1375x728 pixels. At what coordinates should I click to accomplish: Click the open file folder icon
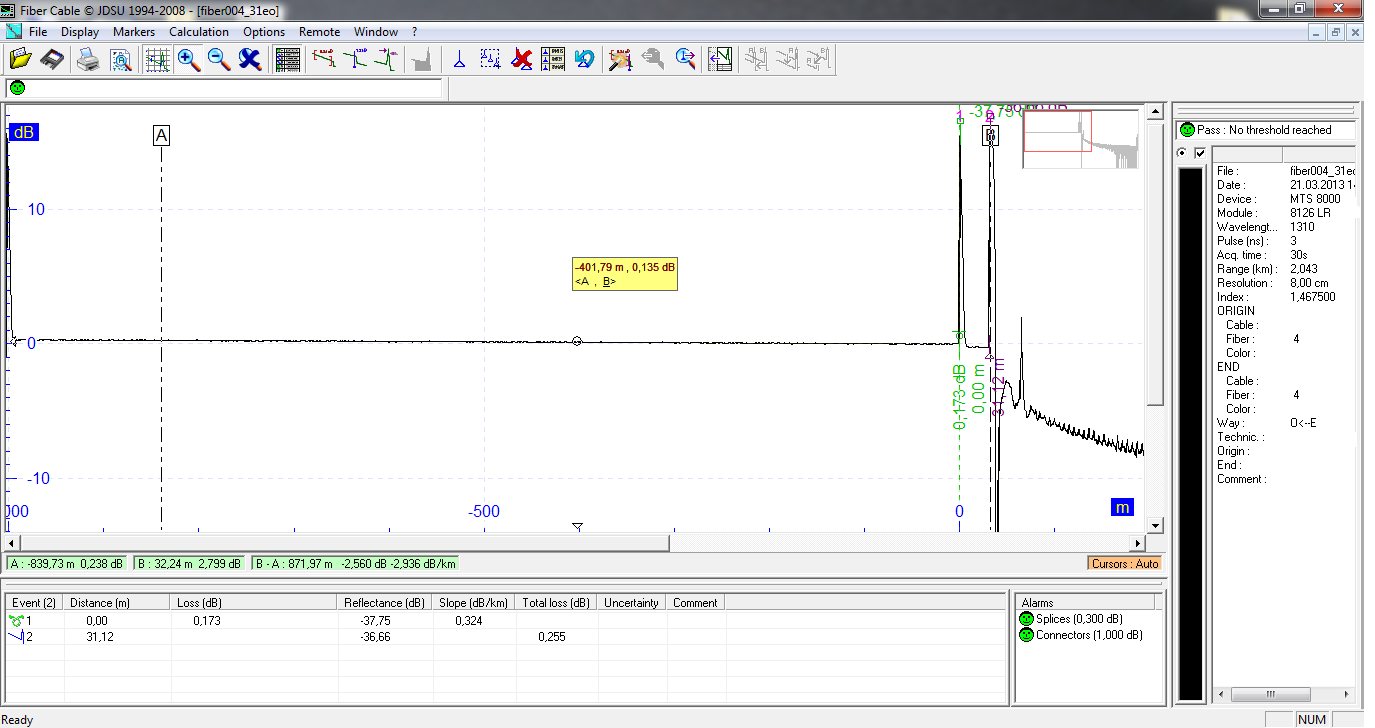tap(21, 60)
